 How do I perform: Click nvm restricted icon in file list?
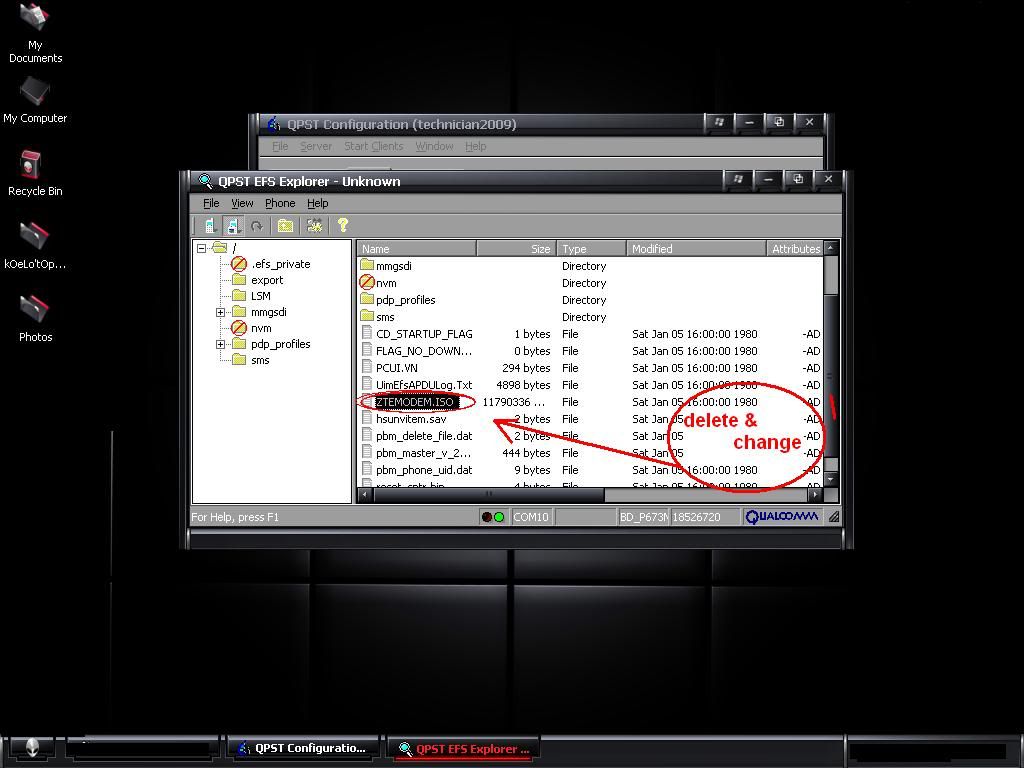366,282
